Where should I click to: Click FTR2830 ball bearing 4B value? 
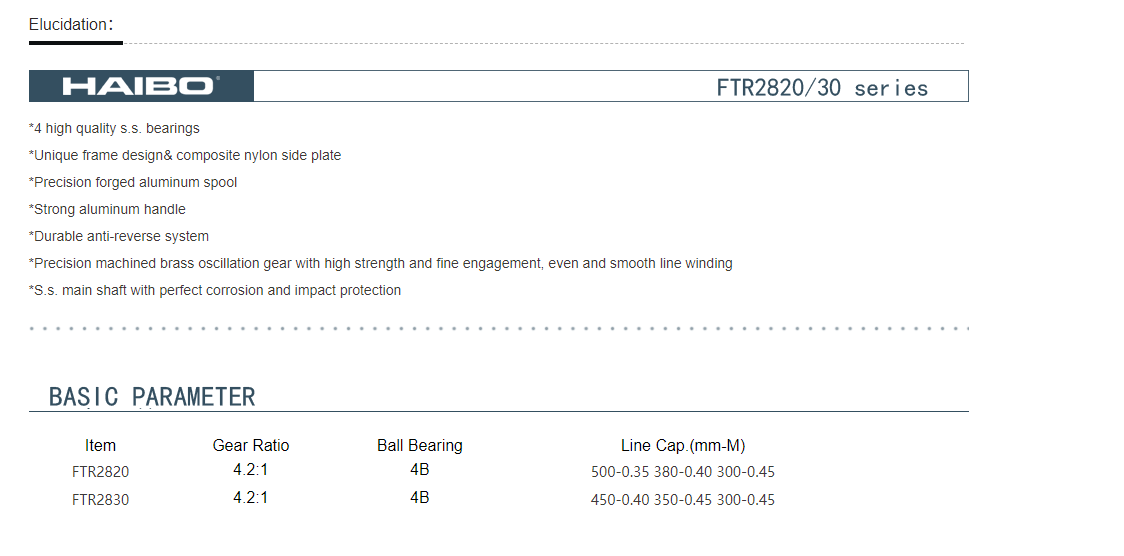point(420,497)
